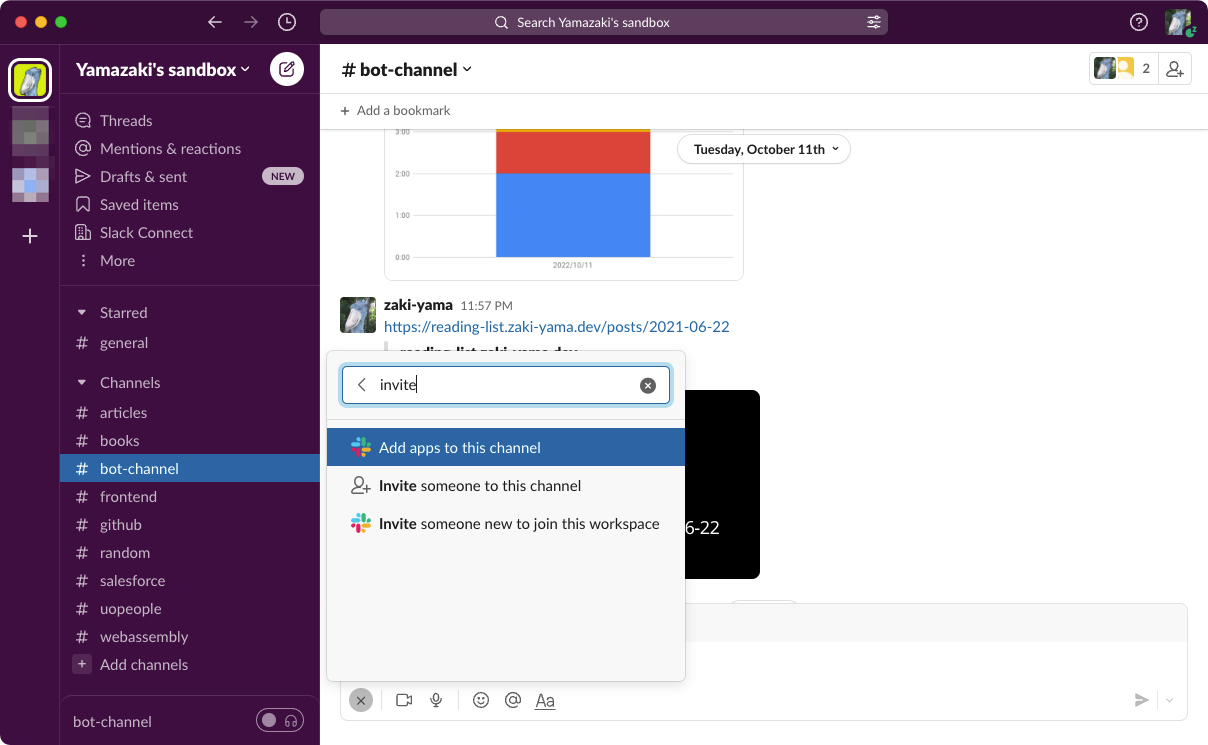Toggle text formatting Aa icon

[545, 700]
